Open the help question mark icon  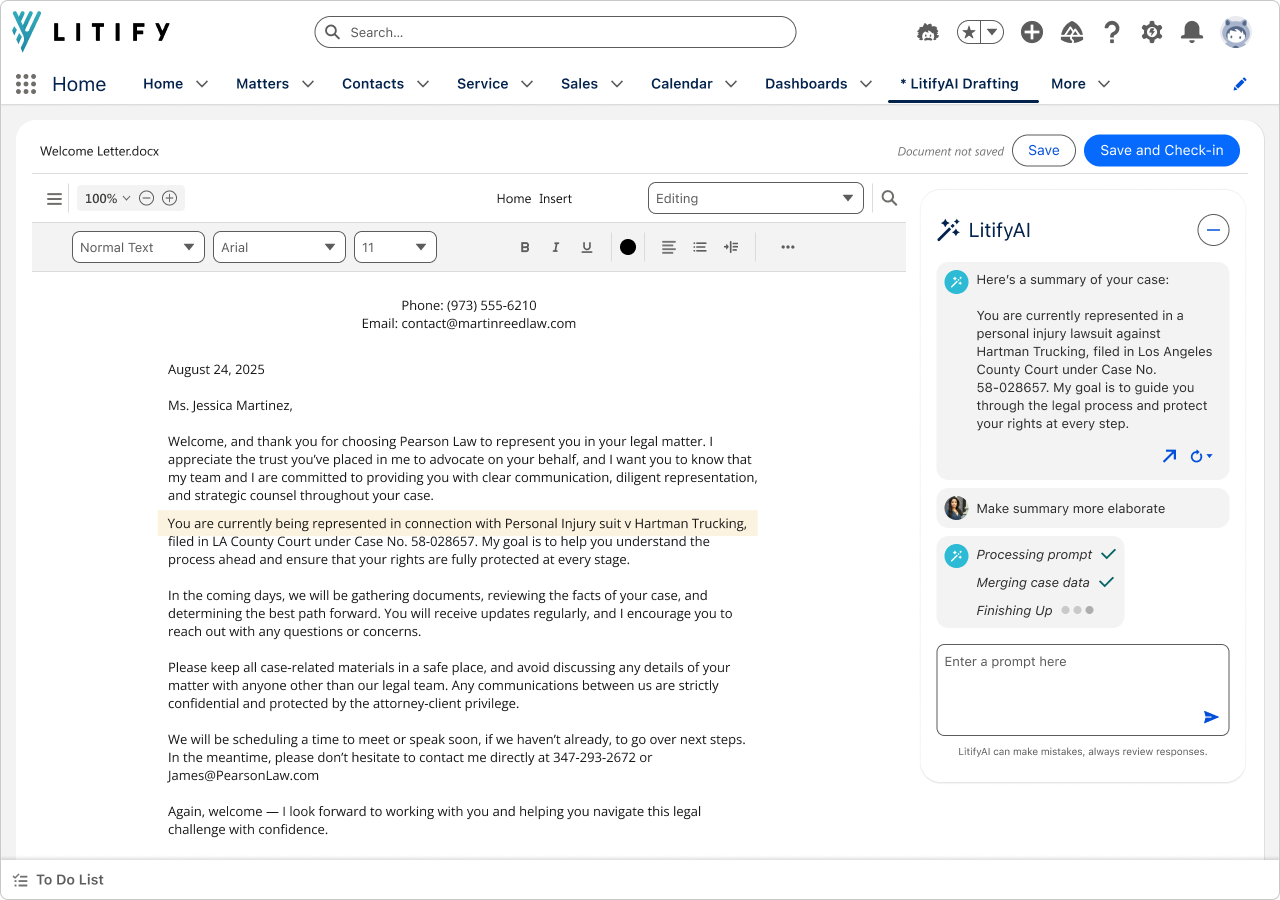click(x=1112, y=32)
